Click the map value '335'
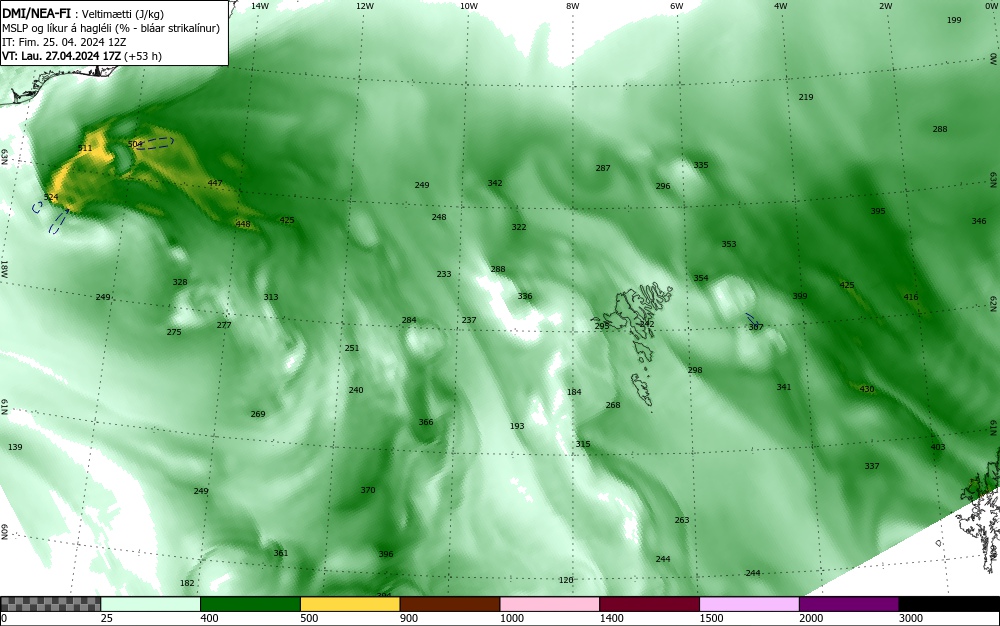Image resolution: width=1000 pixels, height=626 pixels. 701,165
